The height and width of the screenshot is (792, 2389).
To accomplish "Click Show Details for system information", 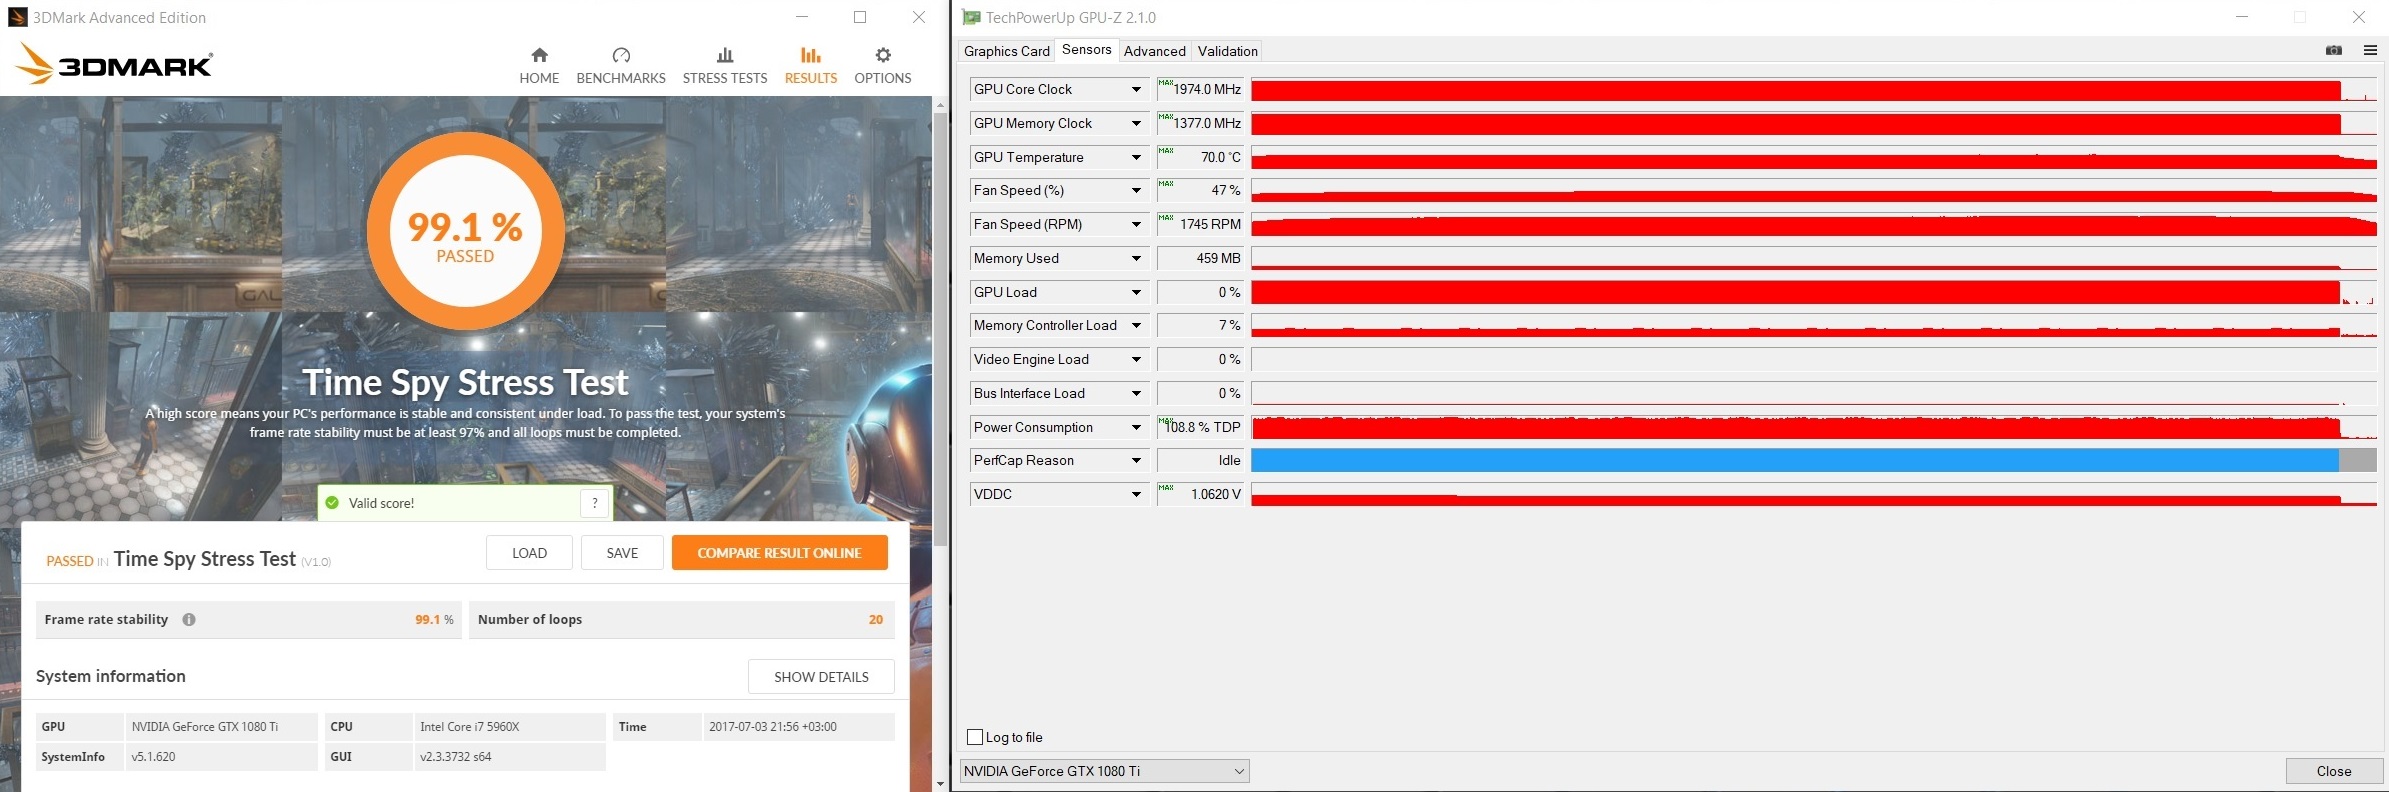I will pos(821,677).
